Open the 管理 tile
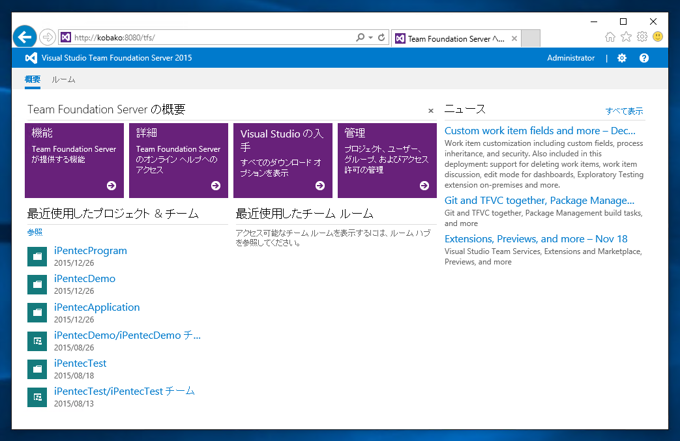The height and width of the screenshot is (441, 680). point(387,160)
